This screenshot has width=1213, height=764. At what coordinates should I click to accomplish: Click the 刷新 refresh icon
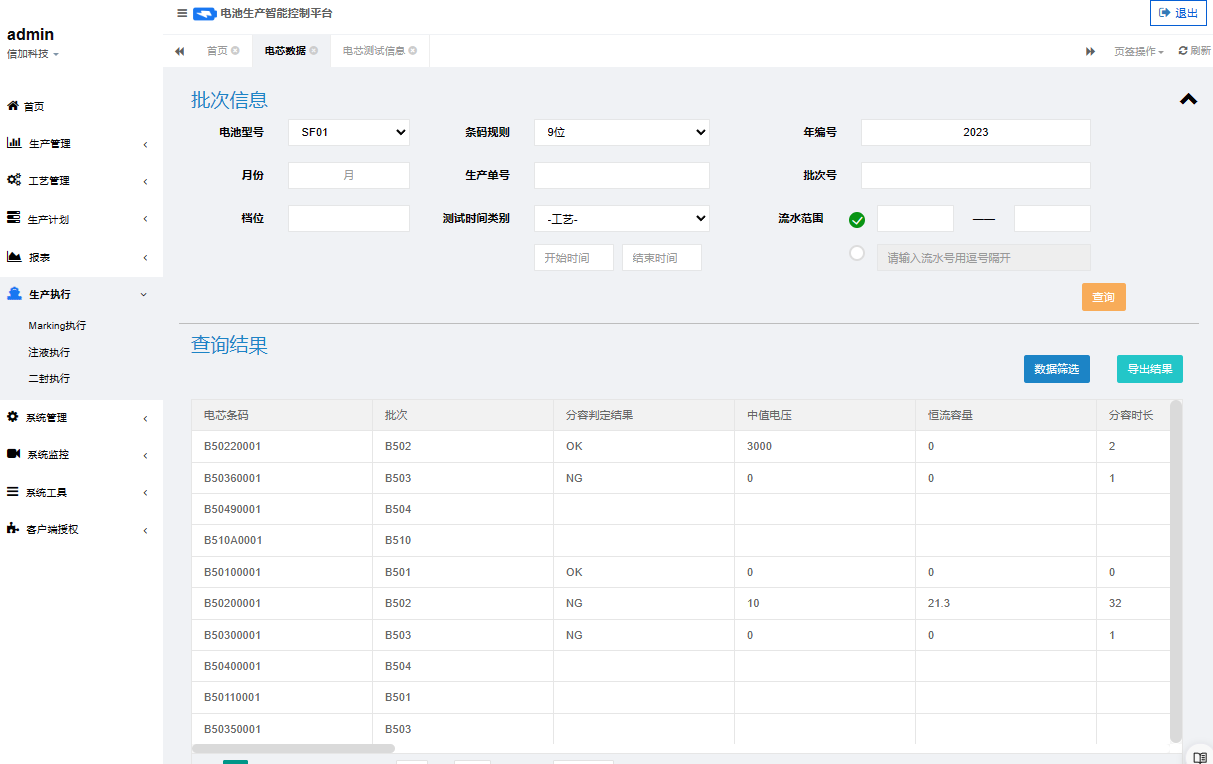1183,50
